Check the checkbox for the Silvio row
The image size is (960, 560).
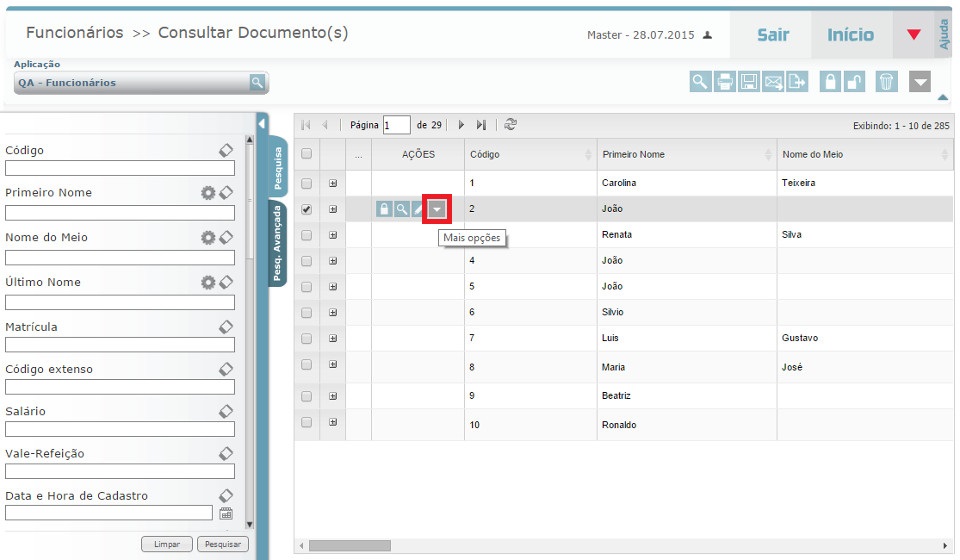pos(306,312)
